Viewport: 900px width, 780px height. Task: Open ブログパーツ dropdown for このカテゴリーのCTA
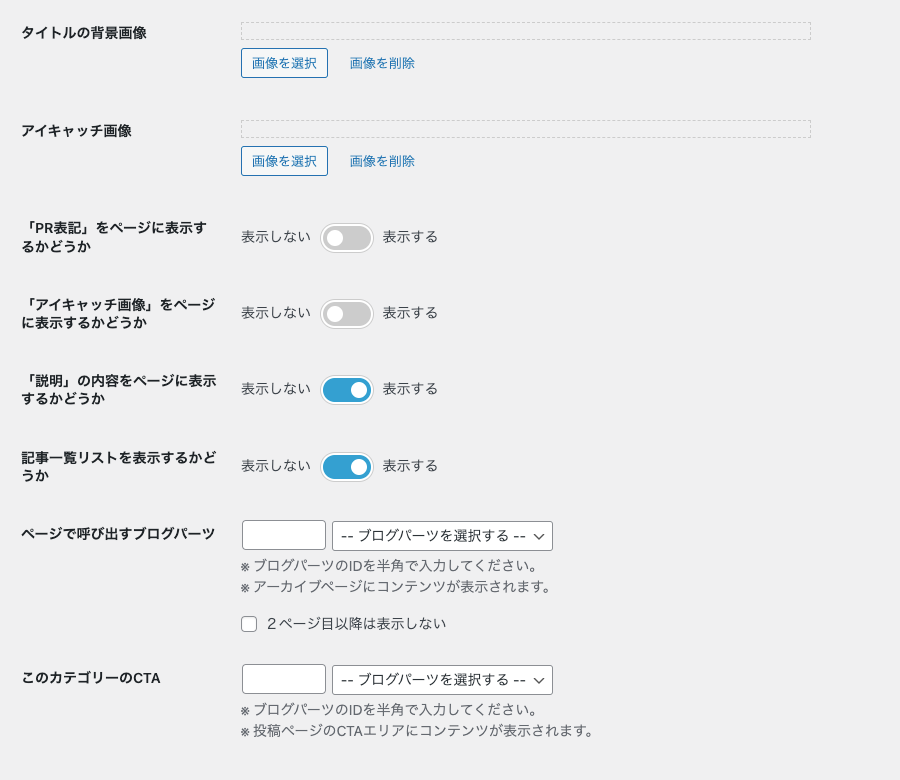click(443, 680)
